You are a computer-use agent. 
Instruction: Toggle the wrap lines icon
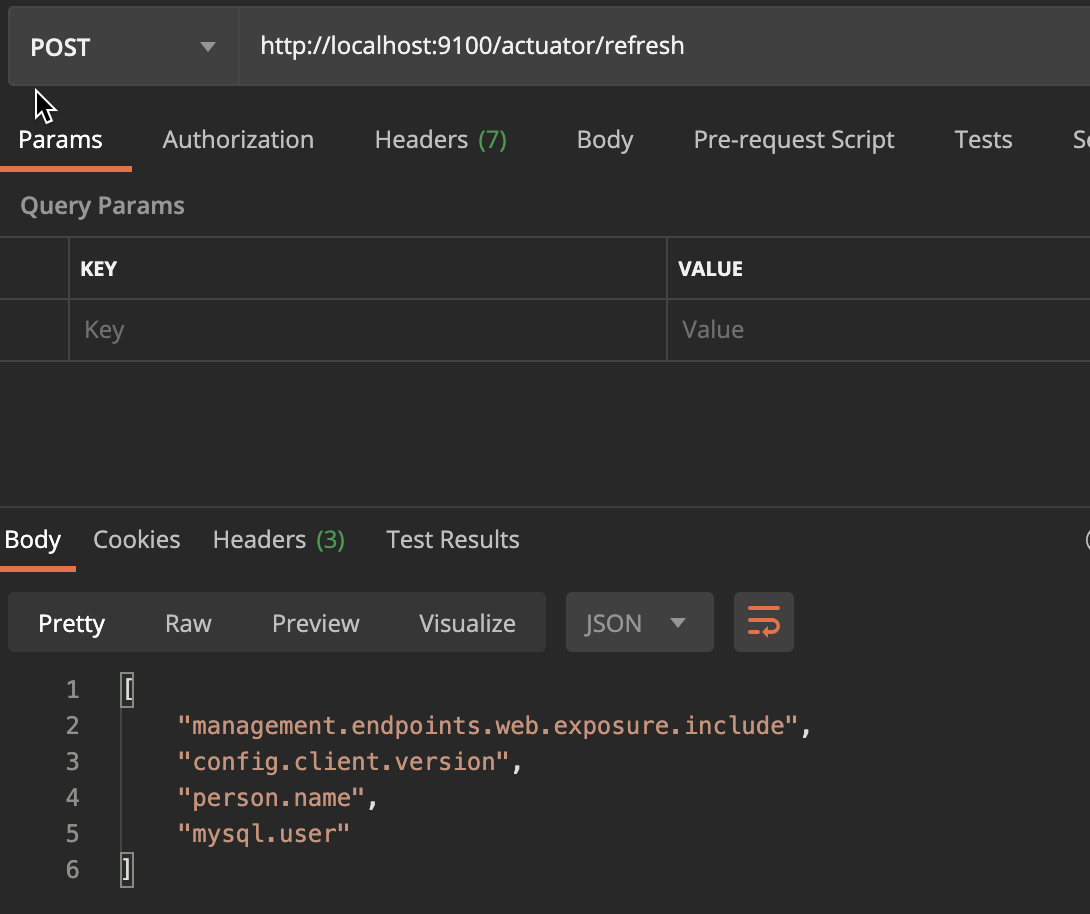[764, 623]
